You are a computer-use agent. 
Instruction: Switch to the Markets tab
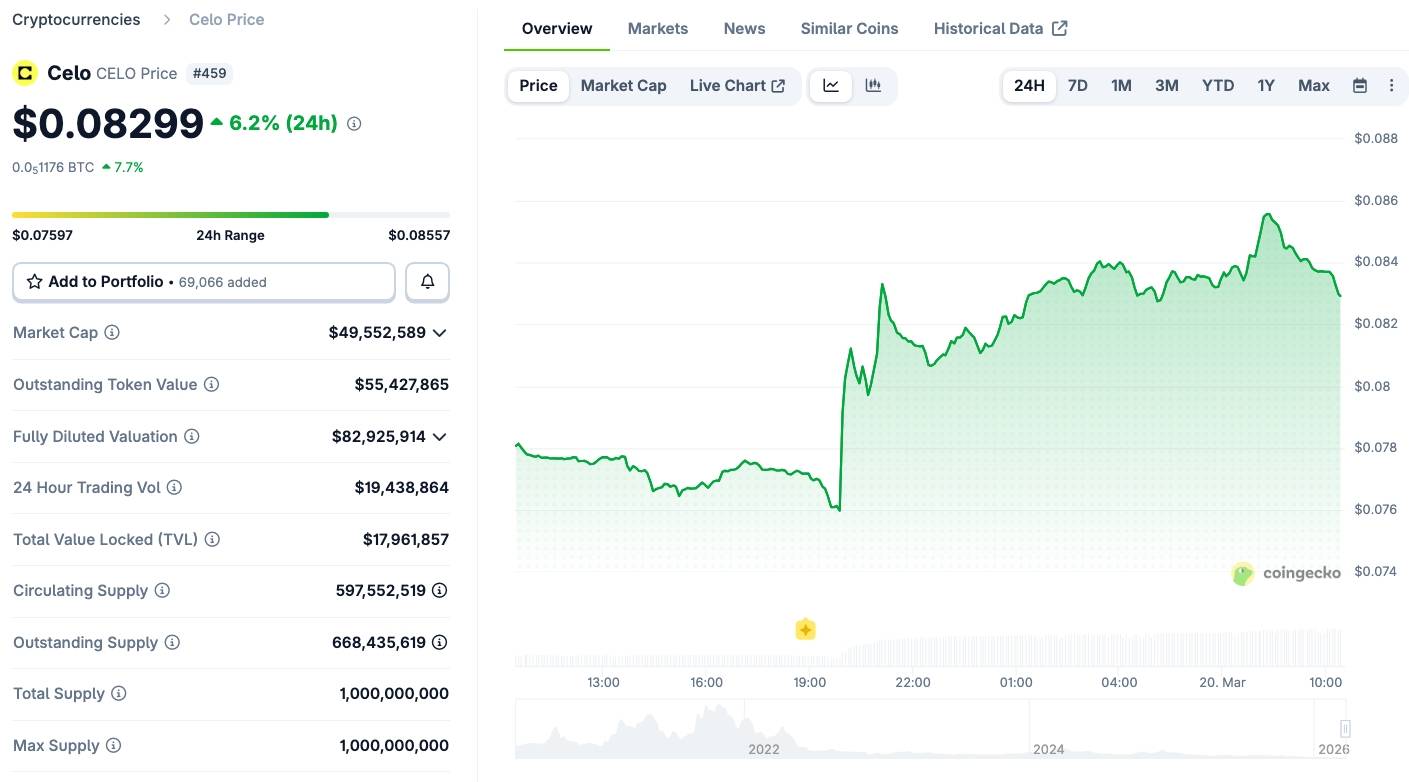point(658,28)
